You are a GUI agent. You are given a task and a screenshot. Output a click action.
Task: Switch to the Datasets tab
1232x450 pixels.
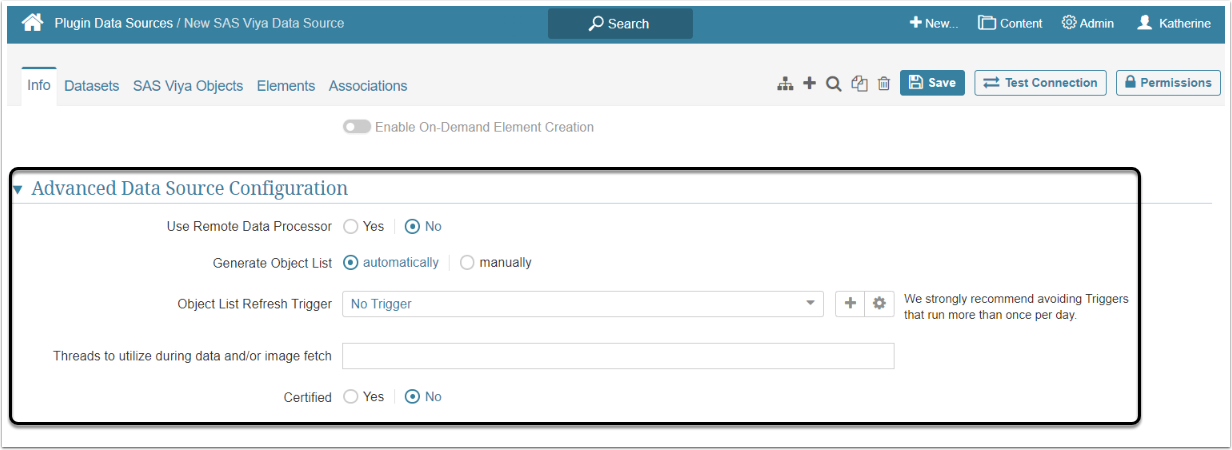(91, 86)
